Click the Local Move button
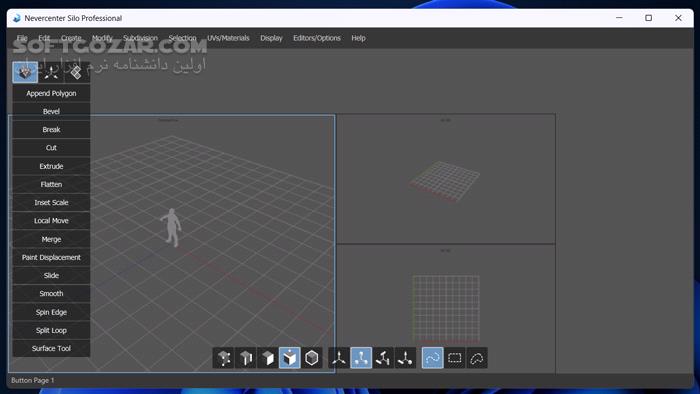The image size is (700, 394). pyautogui.click(x=51, y=221)
